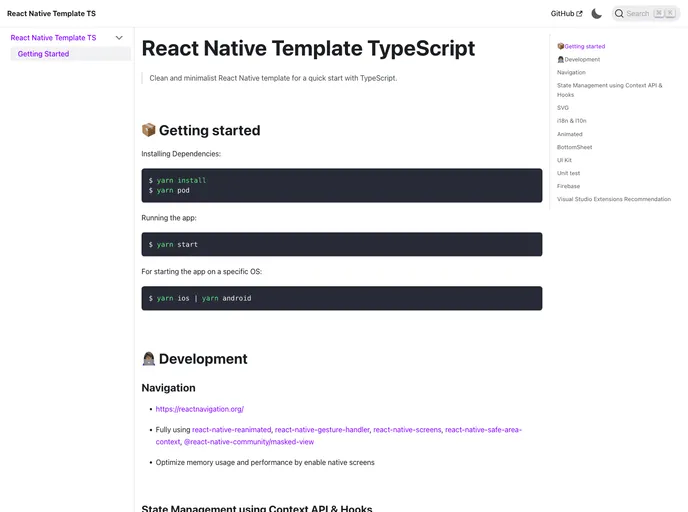Click the template description blockquote

(x=273, y=78)
